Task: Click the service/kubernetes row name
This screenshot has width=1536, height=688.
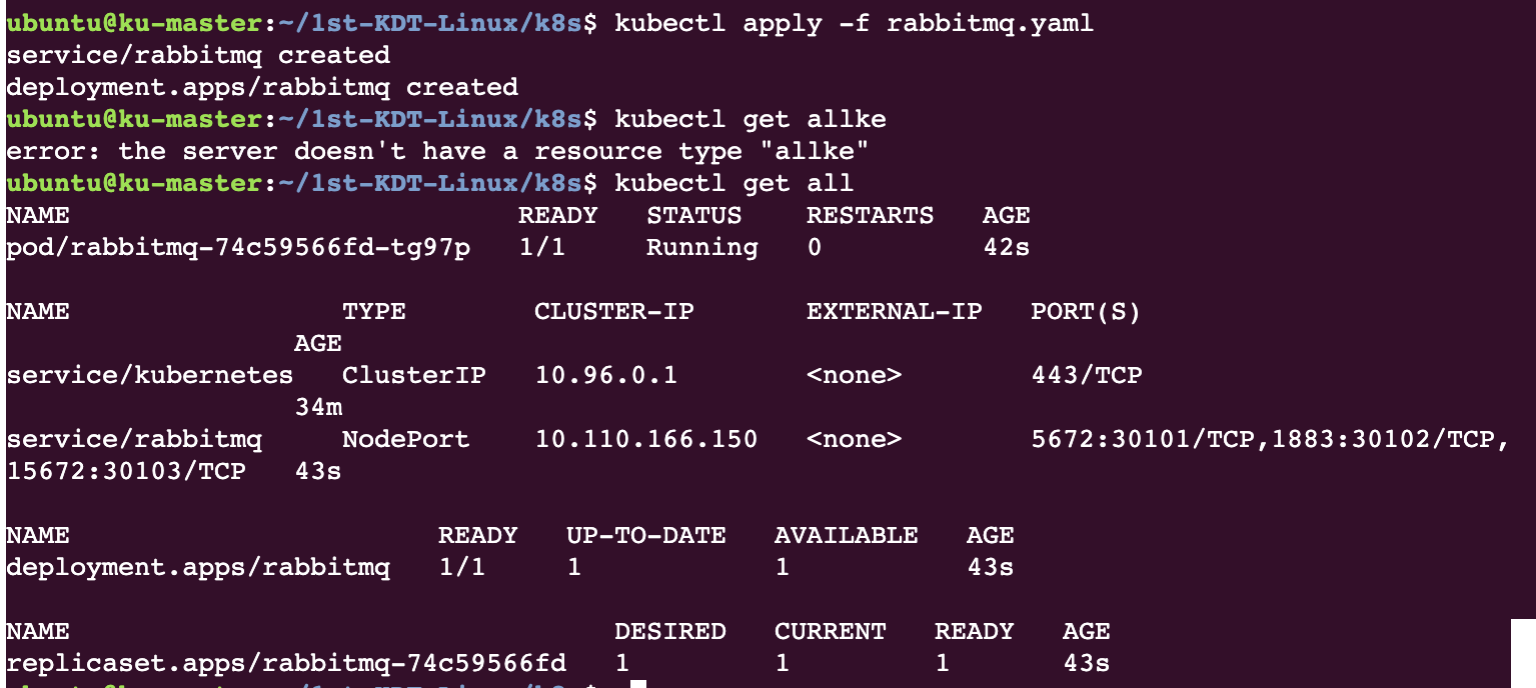Action: tap(150, 375)
